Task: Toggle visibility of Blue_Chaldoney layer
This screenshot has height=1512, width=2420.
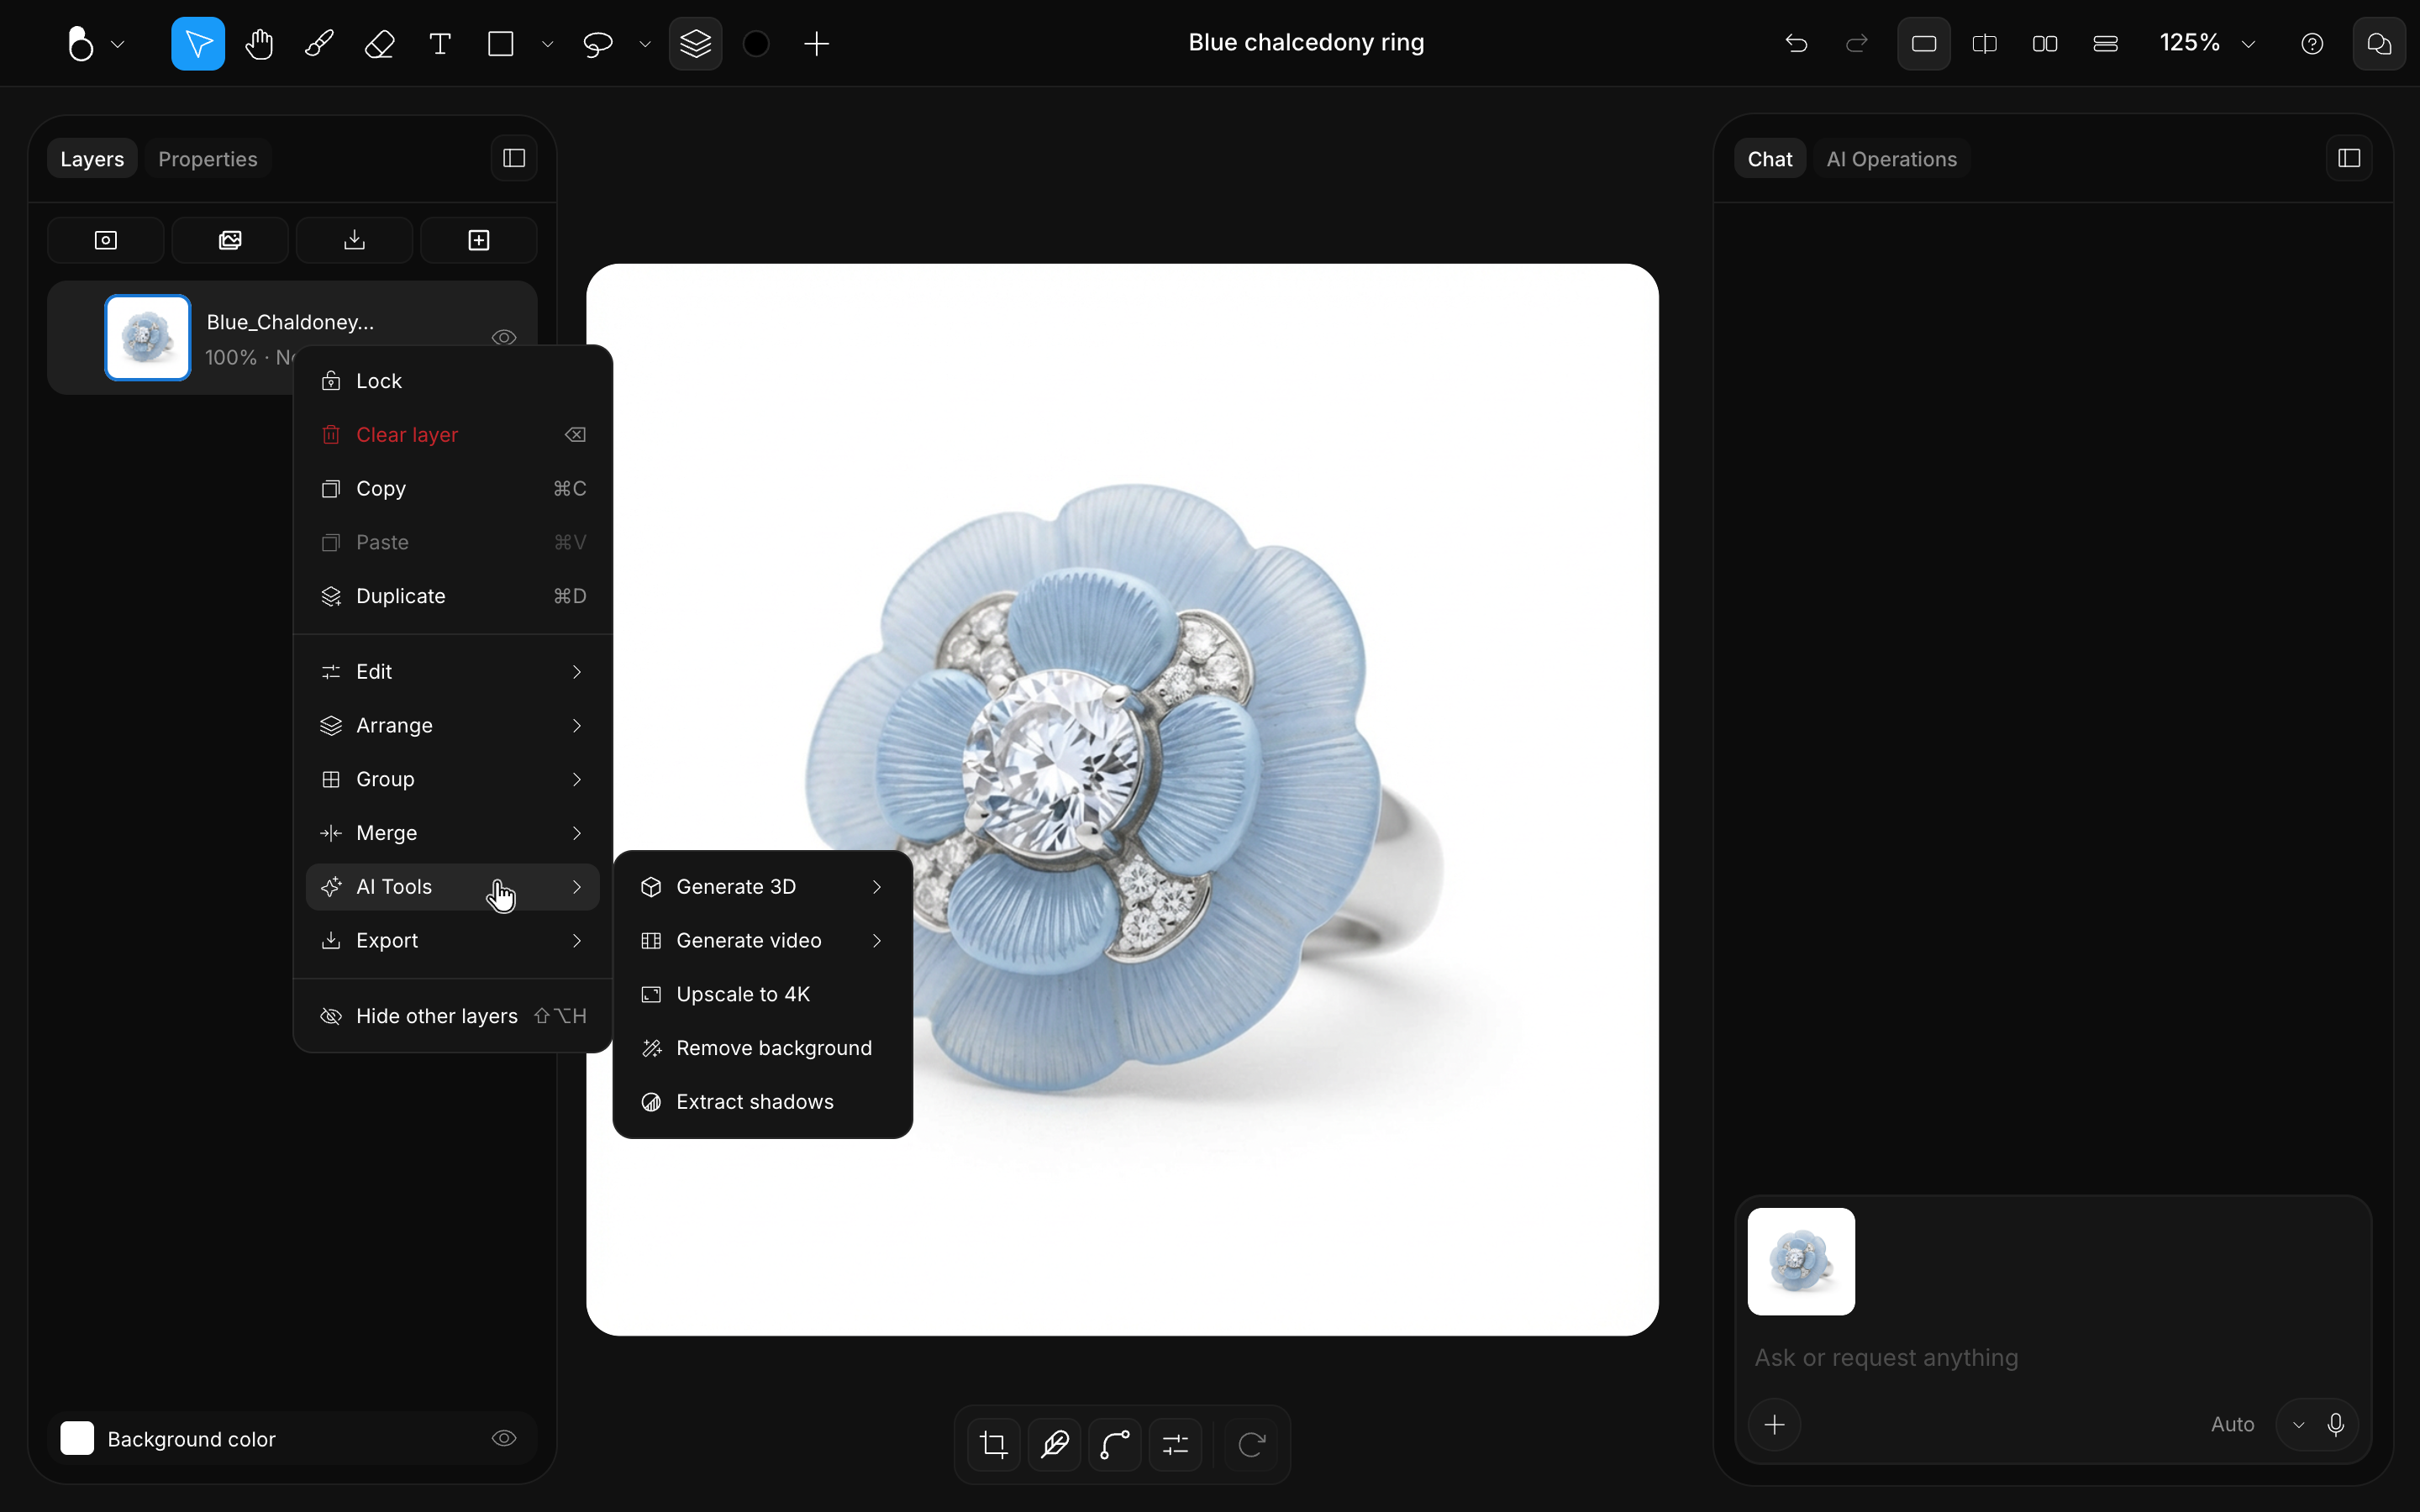Action: [504, 338]
